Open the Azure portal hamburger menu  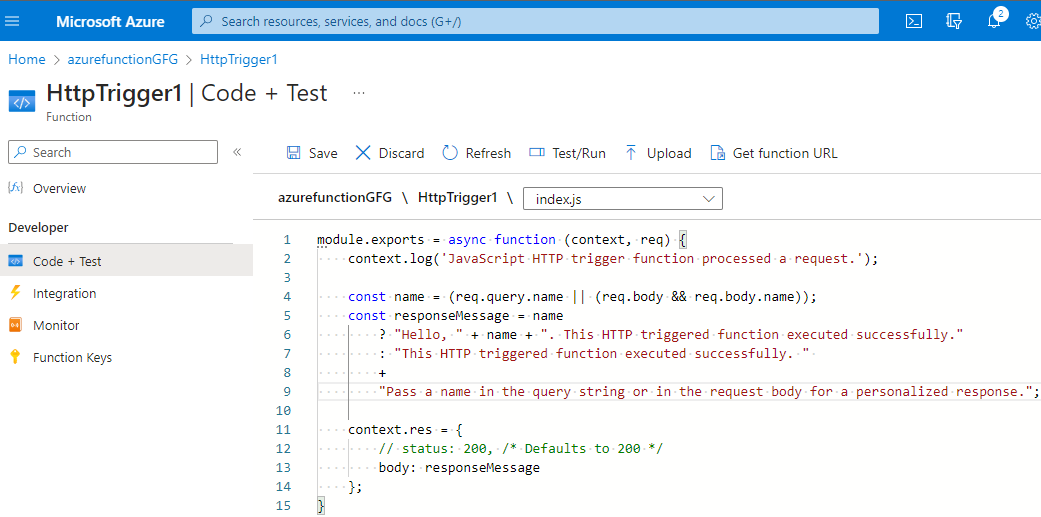click(x=12, y=21)
